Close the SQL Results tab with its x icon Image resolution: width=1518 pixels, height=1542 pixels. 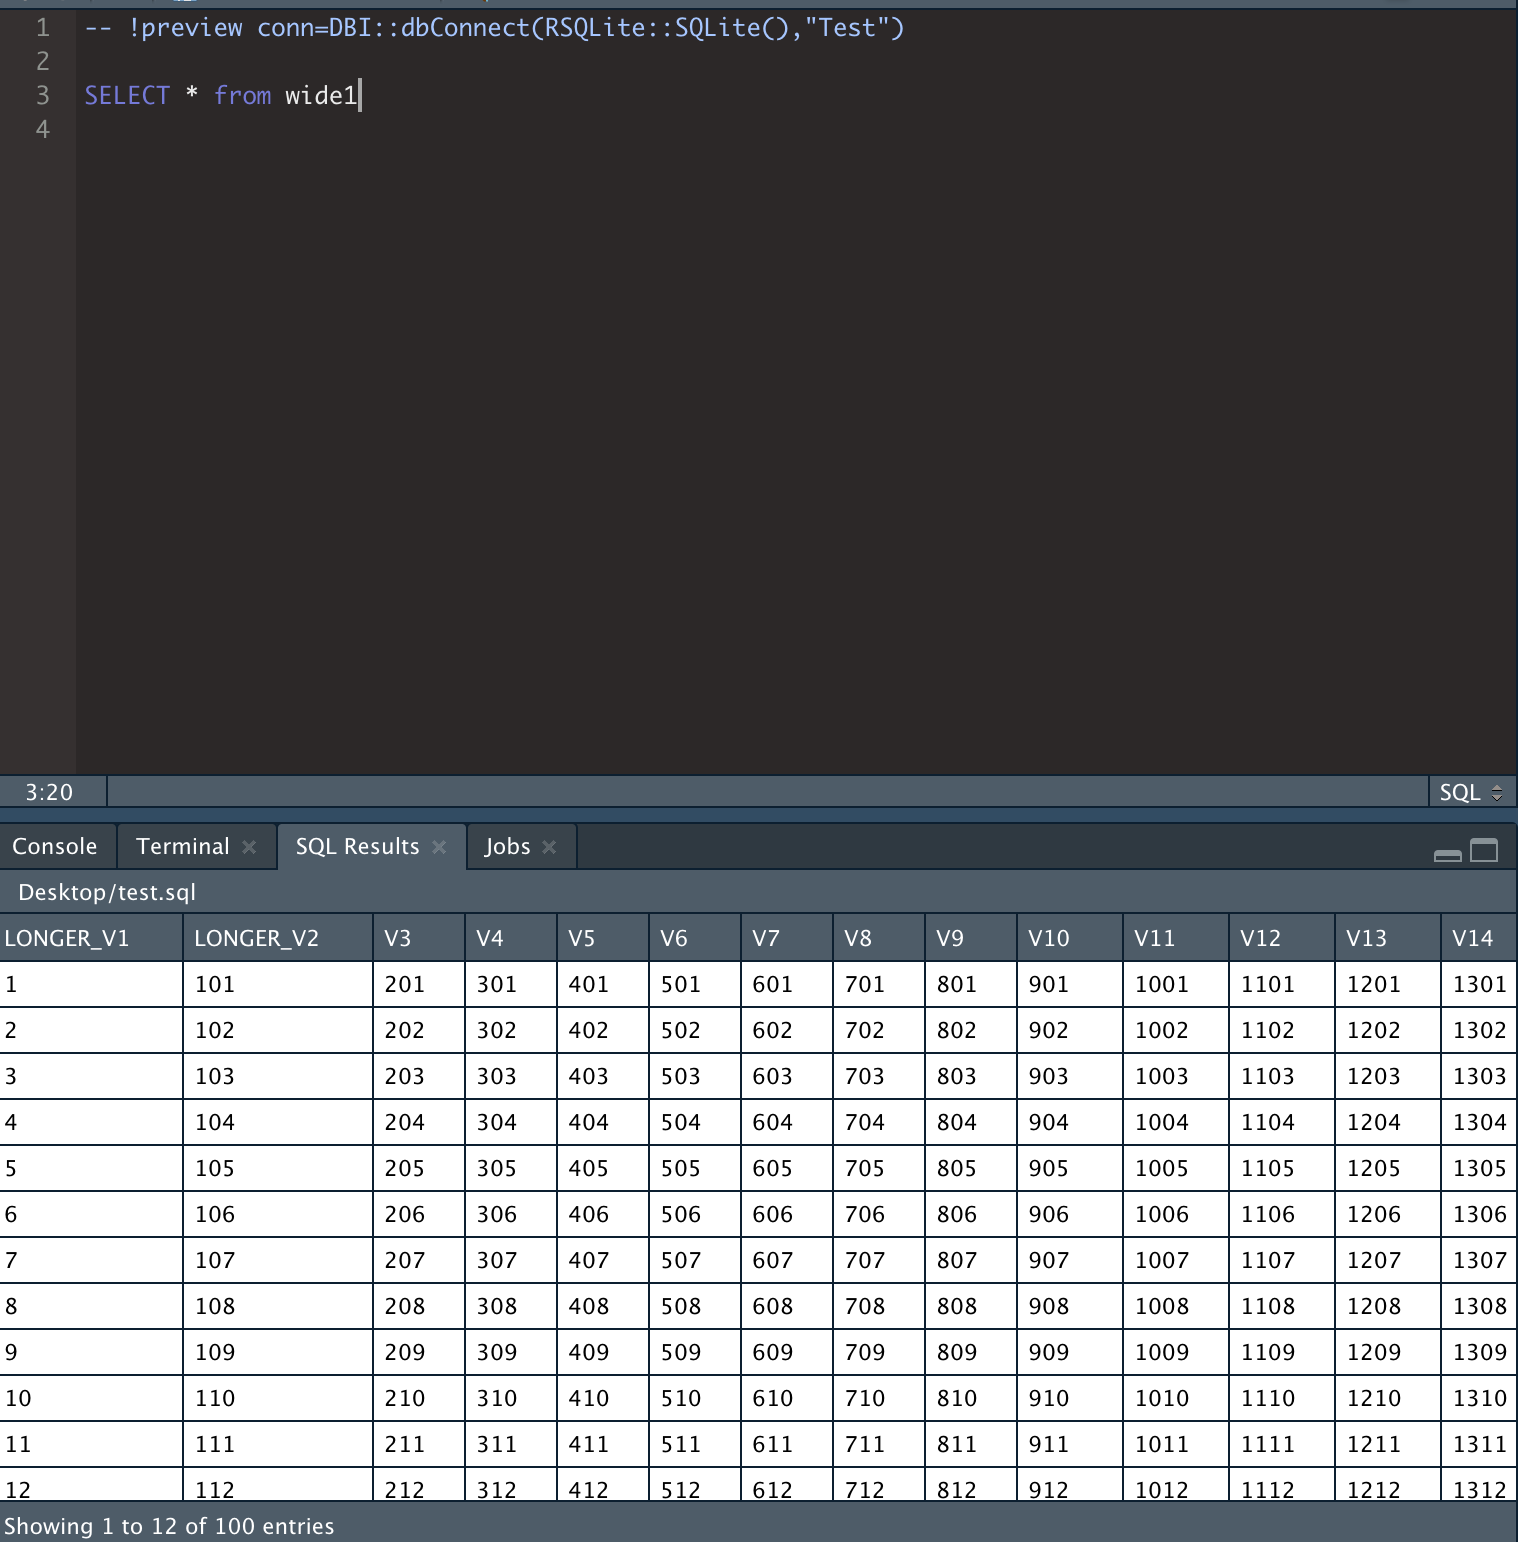pyautogui.click(x=438, y=846)
